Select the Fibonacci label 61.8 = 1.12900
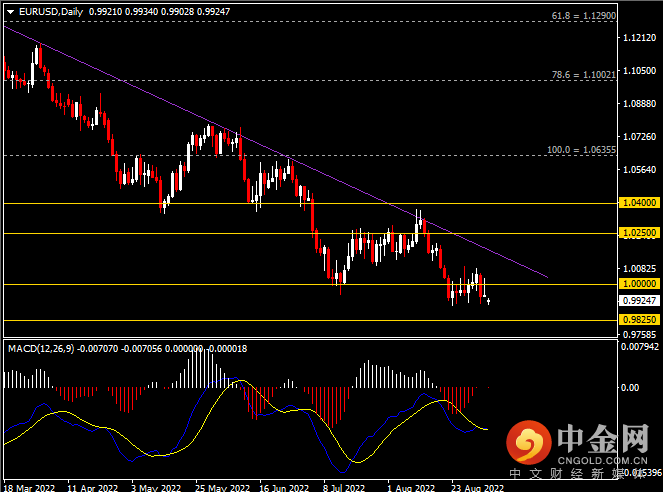 [x=584, y=16]
